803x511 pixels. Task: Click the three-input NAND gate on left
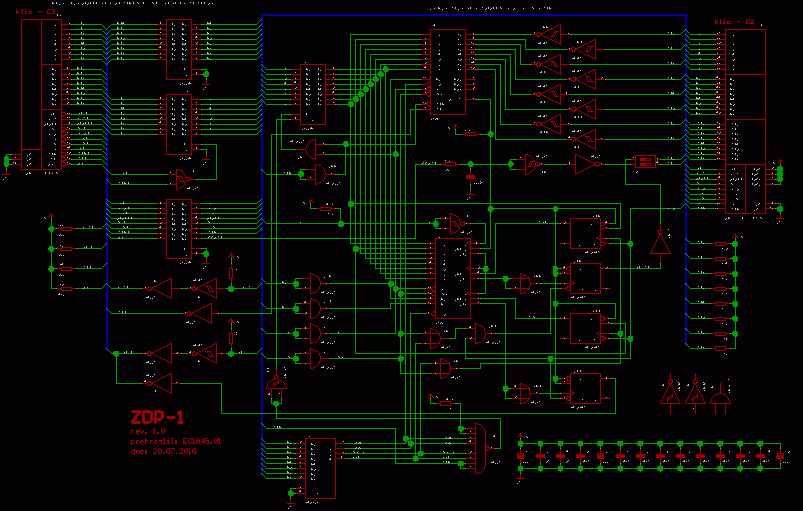click(x=180, y=178)
